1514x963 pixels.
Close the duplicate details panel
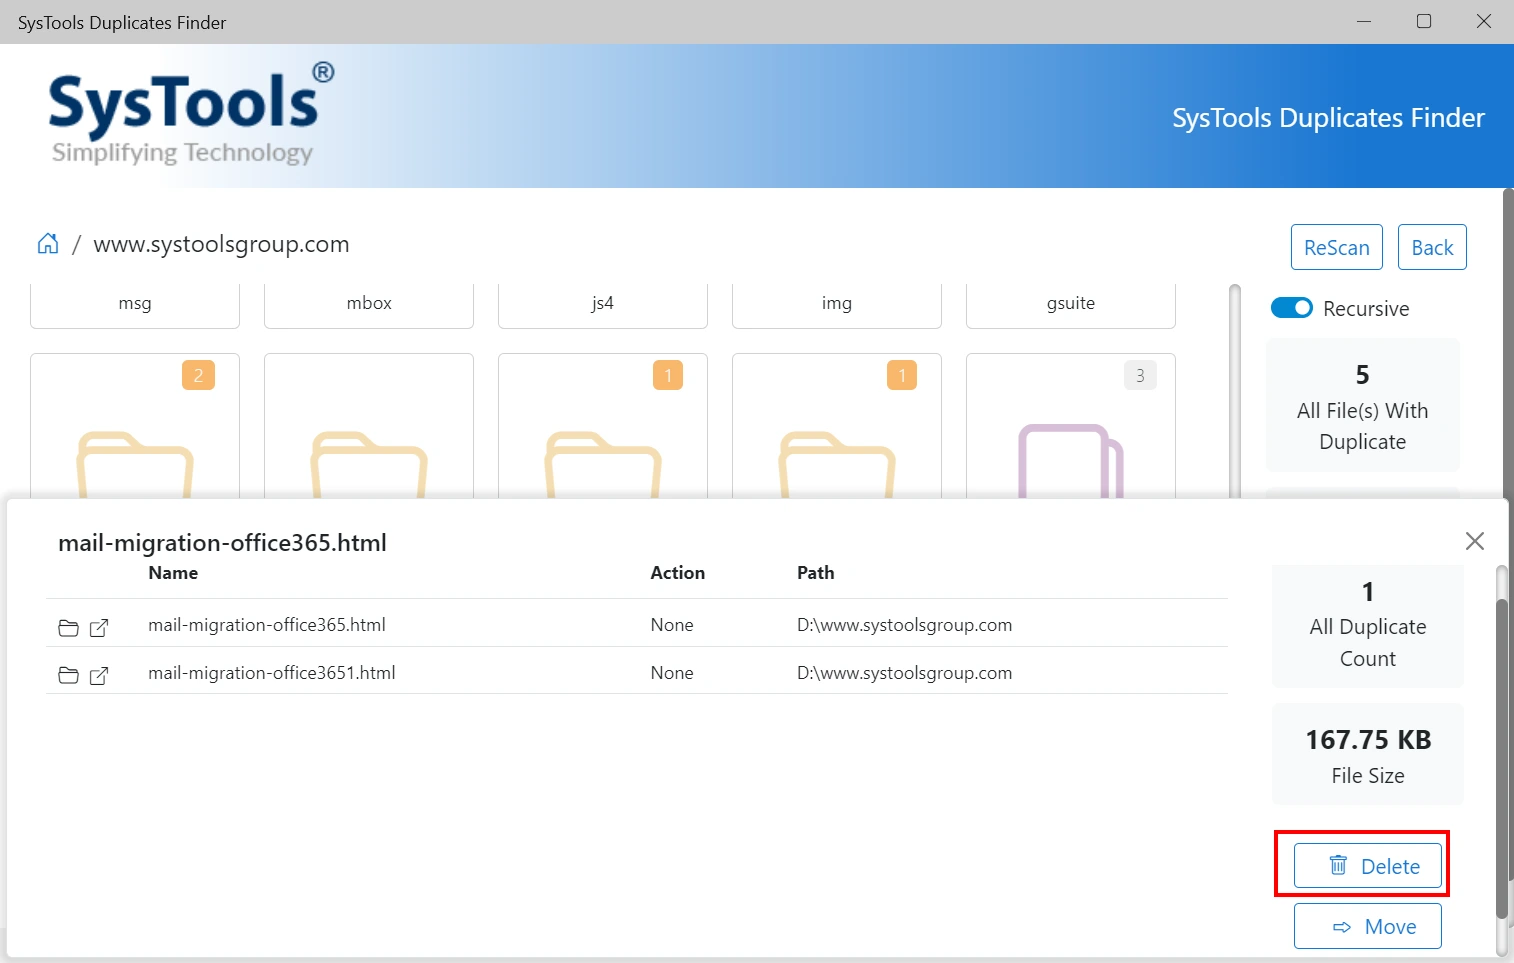click(x=1474, y=541)
